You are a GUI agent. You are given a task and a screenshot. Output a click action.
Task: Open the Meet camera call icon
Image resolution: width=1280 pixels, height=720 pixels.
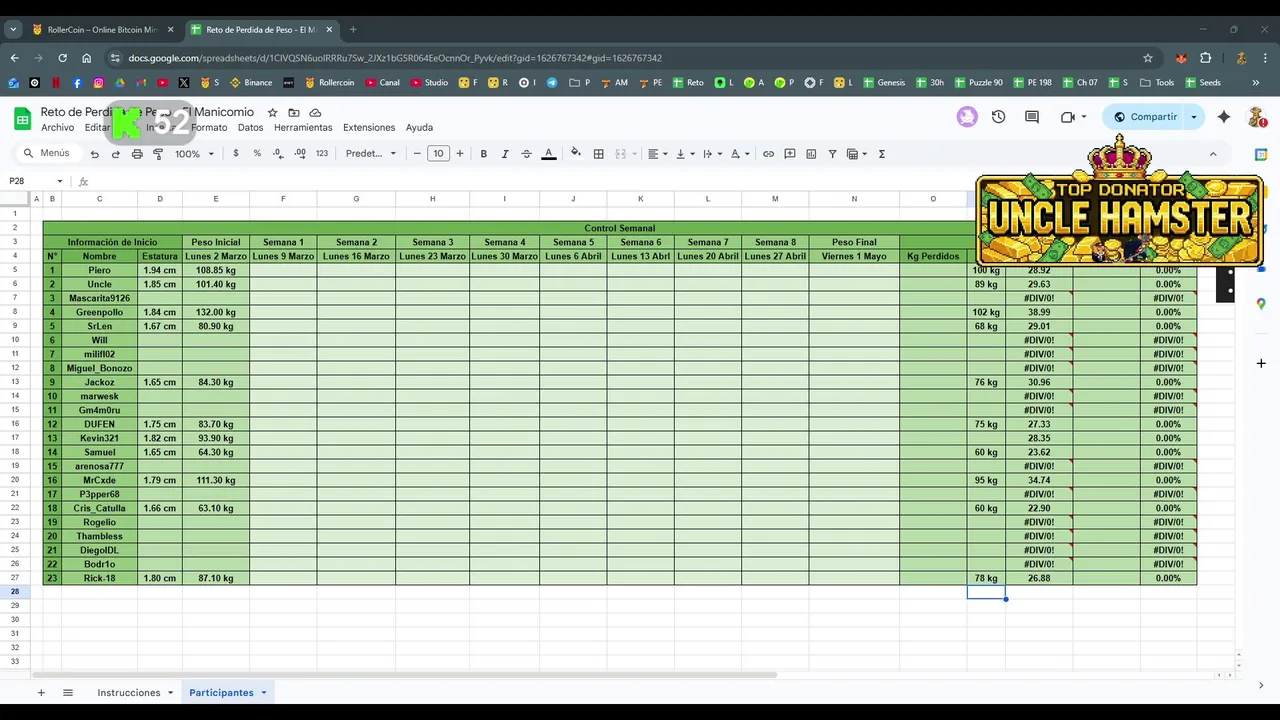pyautogui.click(x=1067, y=117)
